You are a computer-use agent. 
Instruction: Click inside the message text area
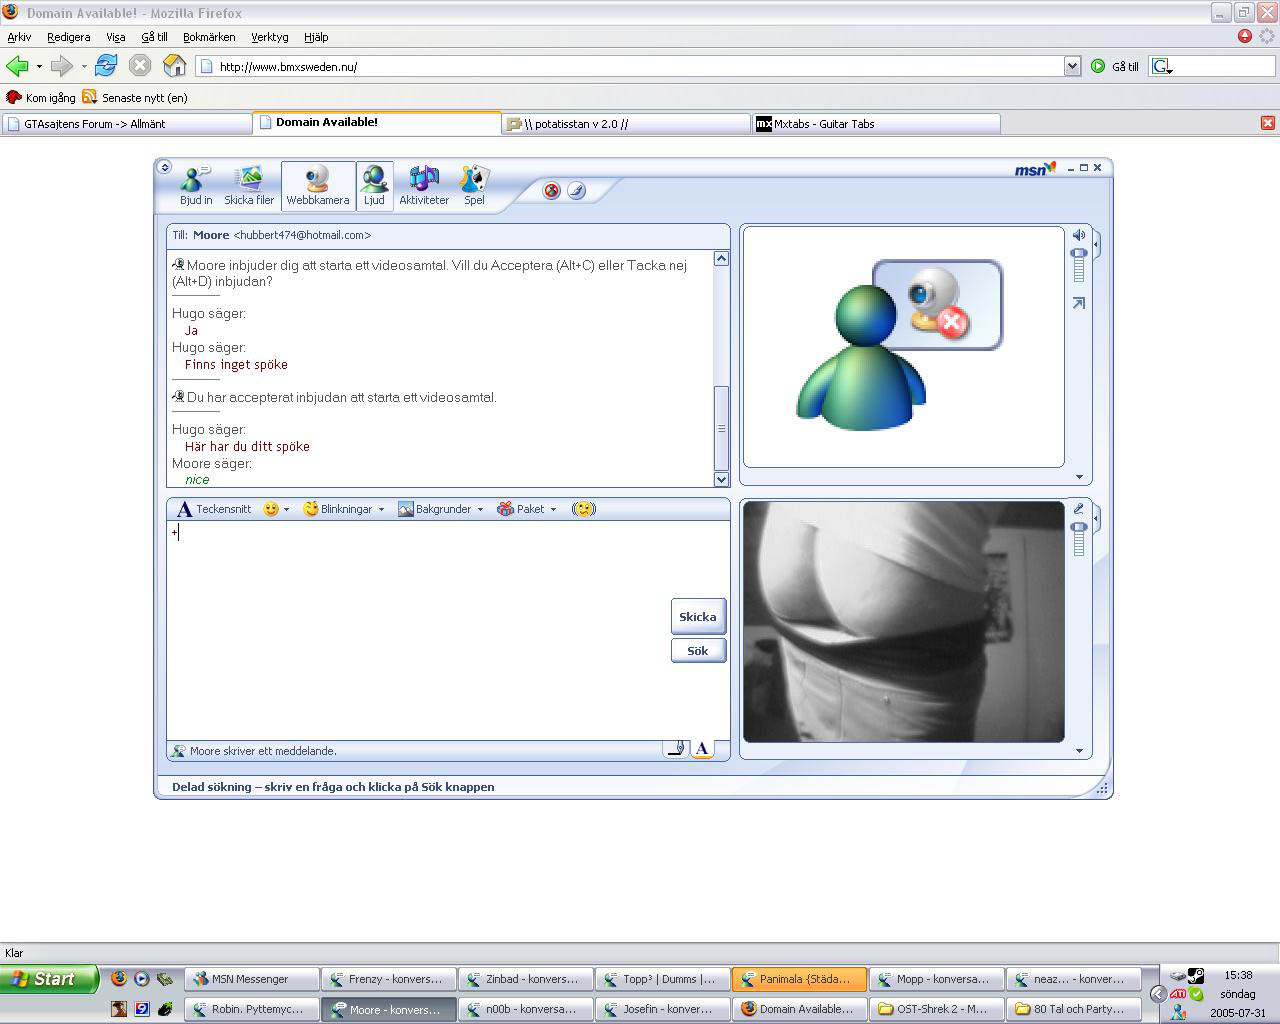418,630
